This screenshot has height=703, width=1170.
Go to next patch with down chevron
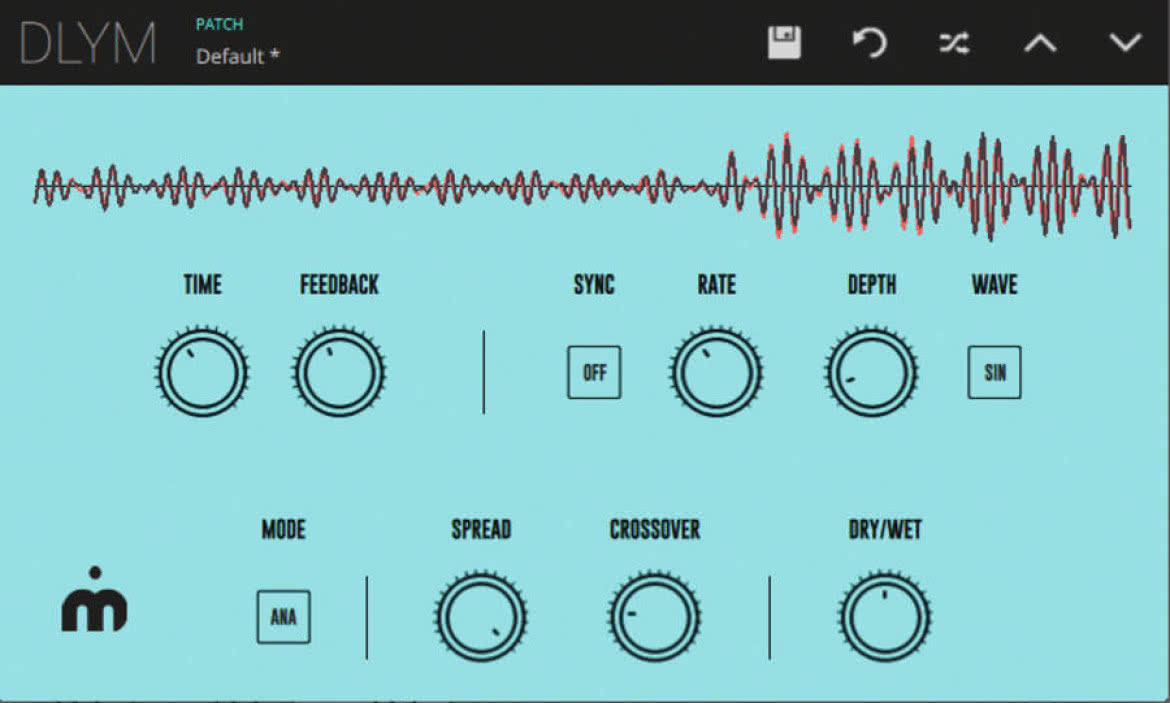tap(1125, 42)
